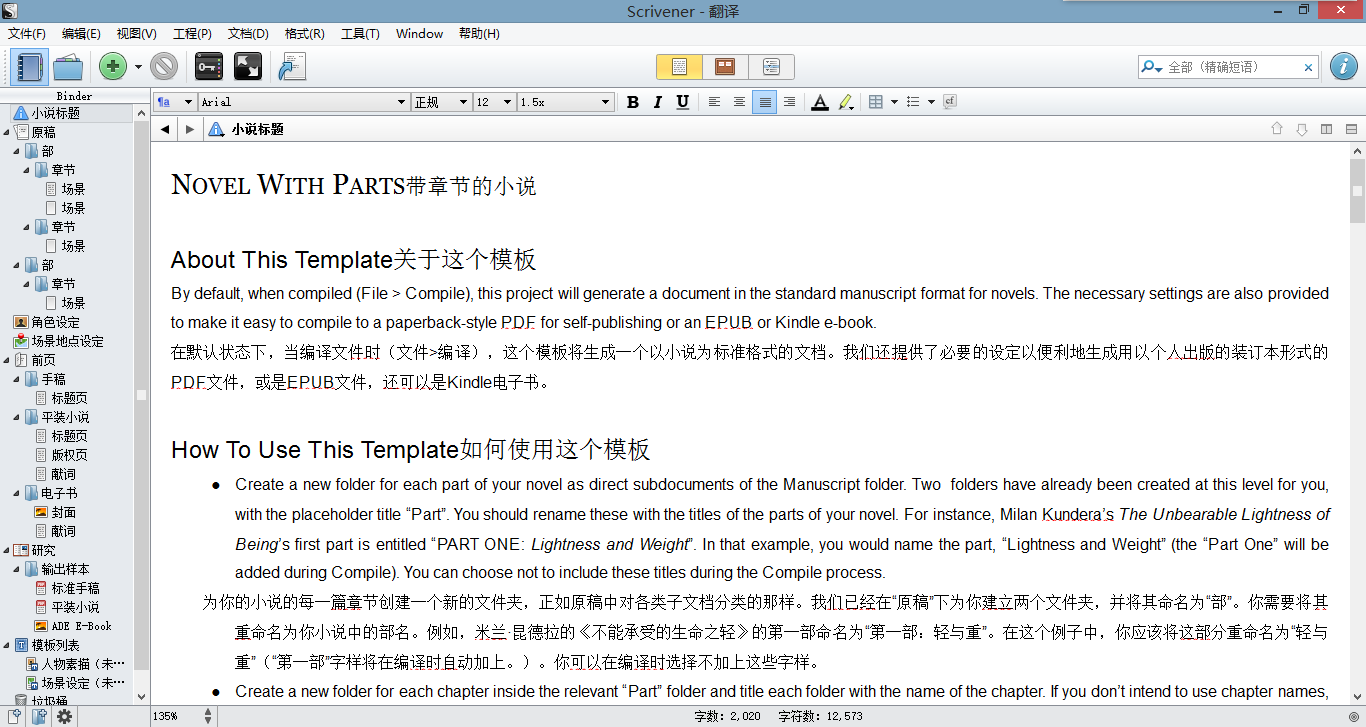Clear the search field with X
Viewport: 1366px width, 727px height.
pyautogui.click(x=1308, y=68)
